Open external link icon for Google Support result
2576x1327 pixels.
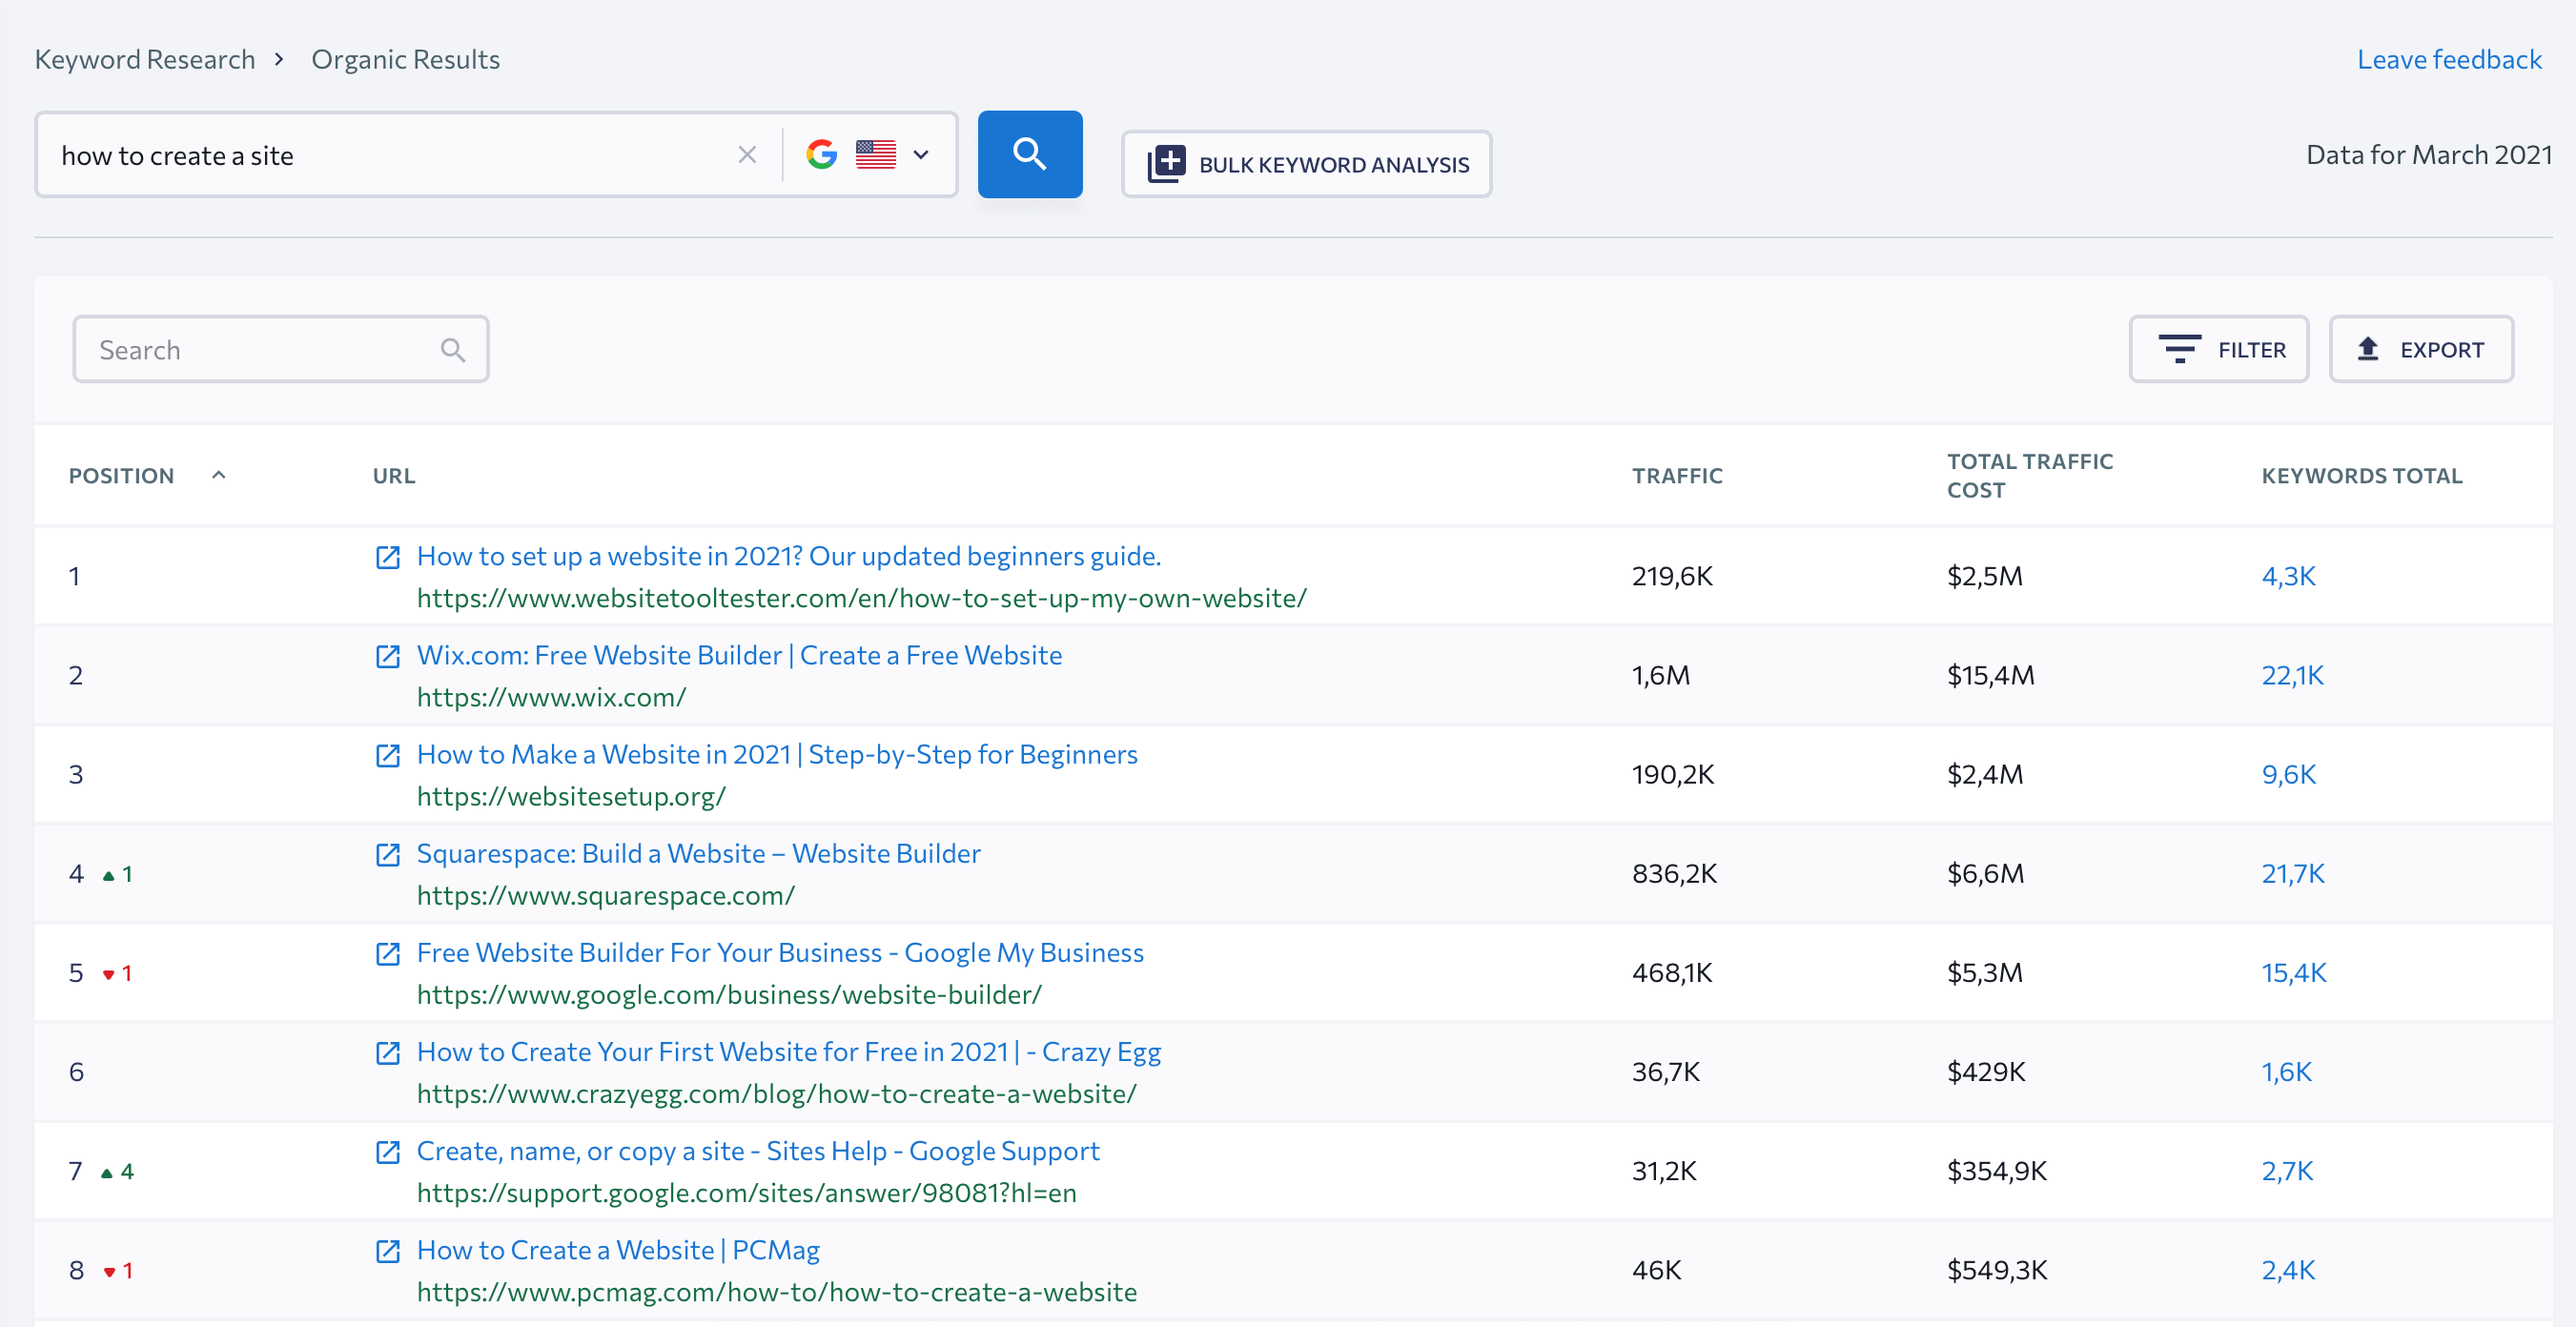(x=388, y=1151)
